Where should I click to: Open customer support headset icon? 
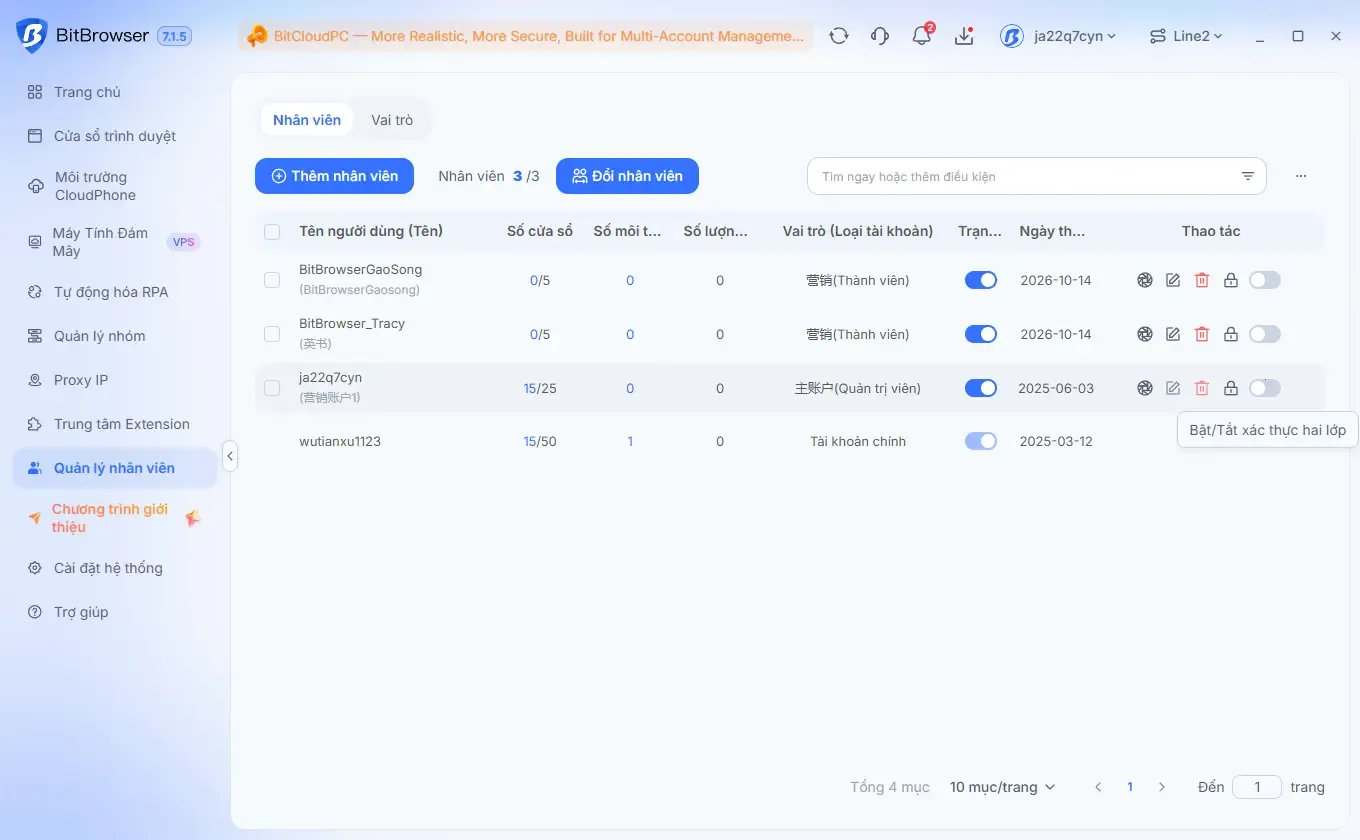coord(880,36)
